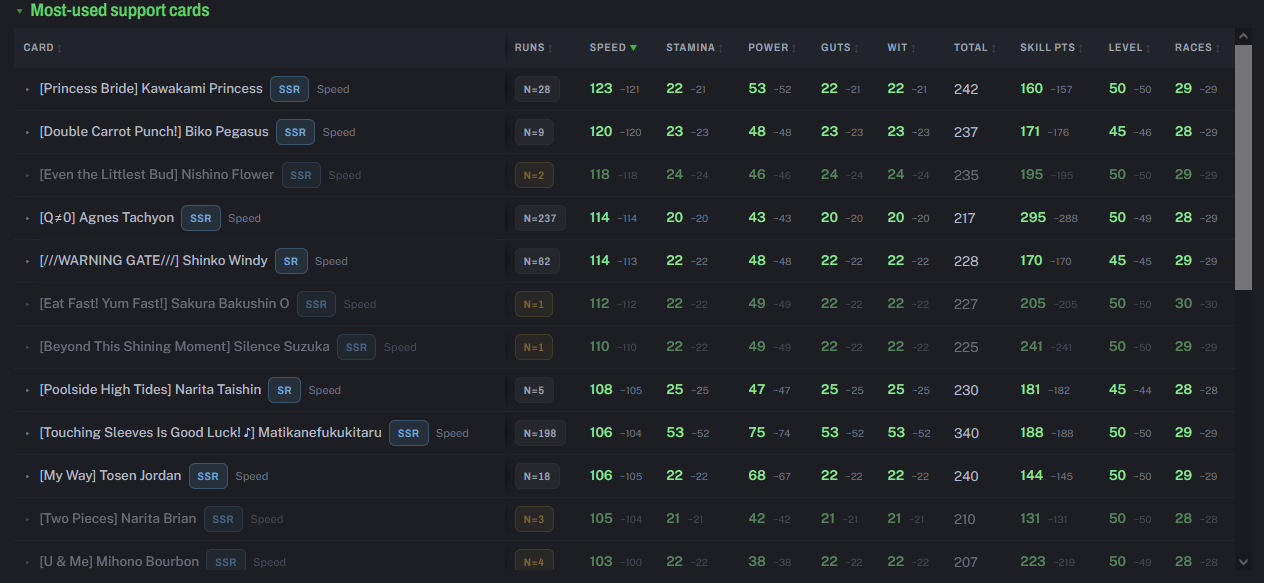
Task: Sort by the RACES column header
Action: (1198, 48)
